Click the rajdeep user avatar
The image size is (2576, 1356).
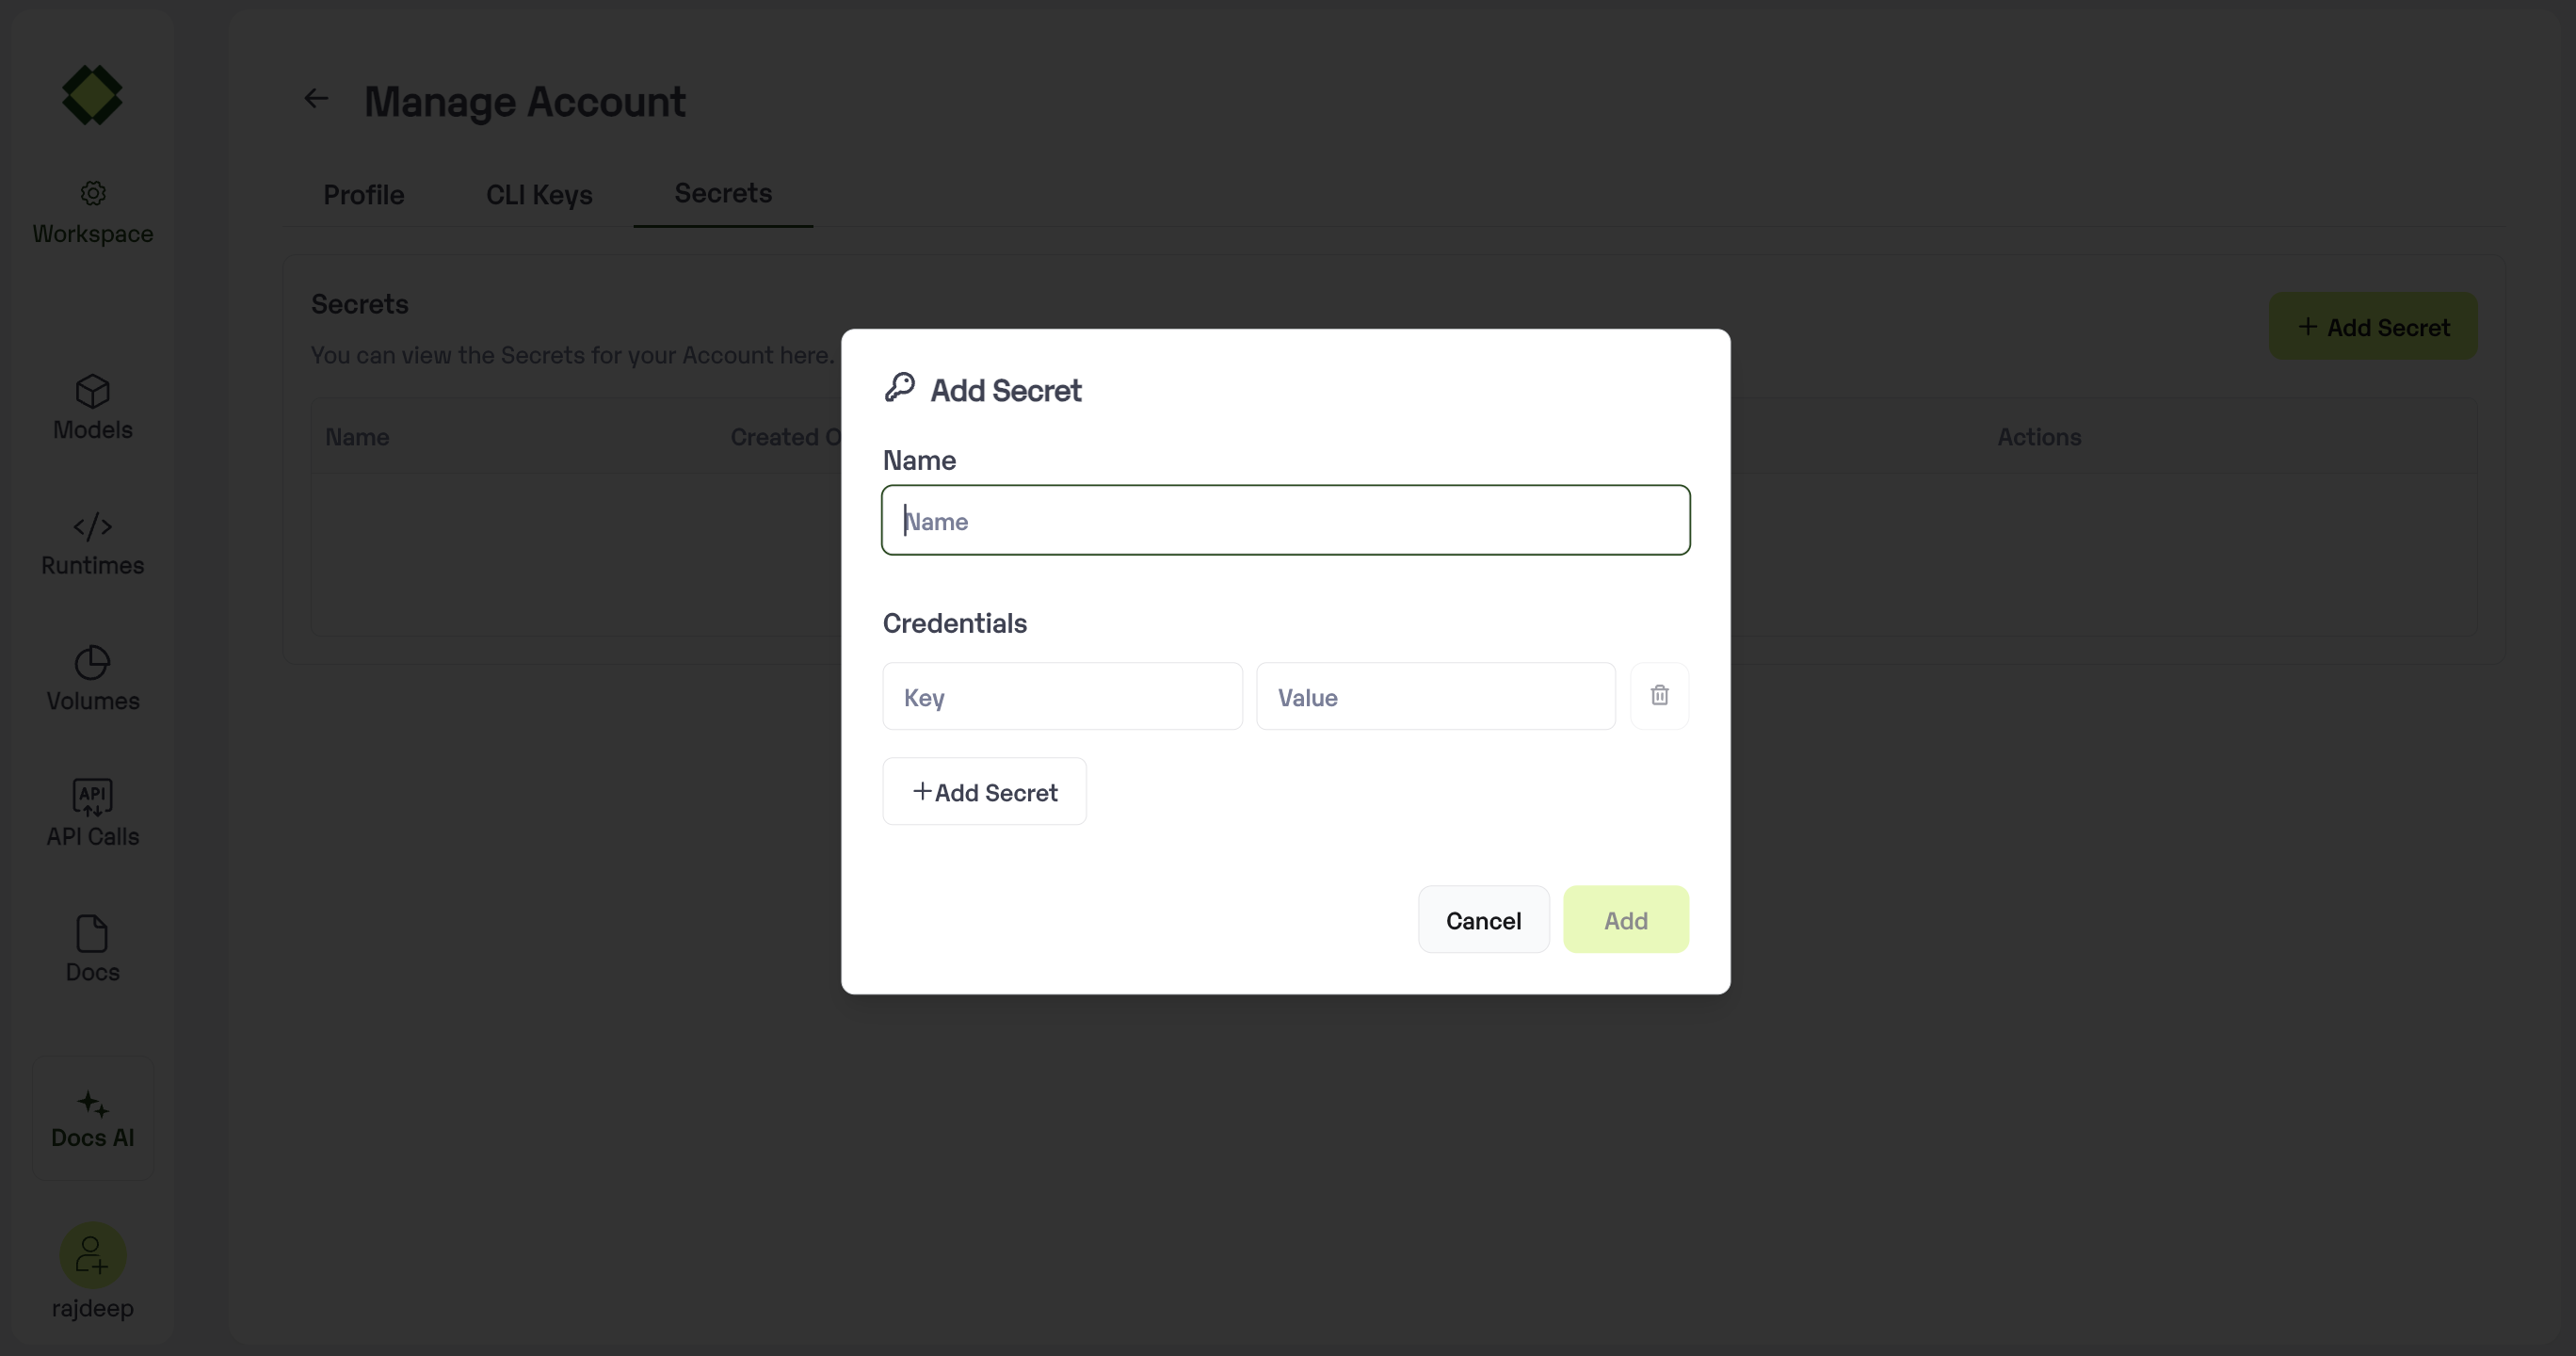point(92,1255)
